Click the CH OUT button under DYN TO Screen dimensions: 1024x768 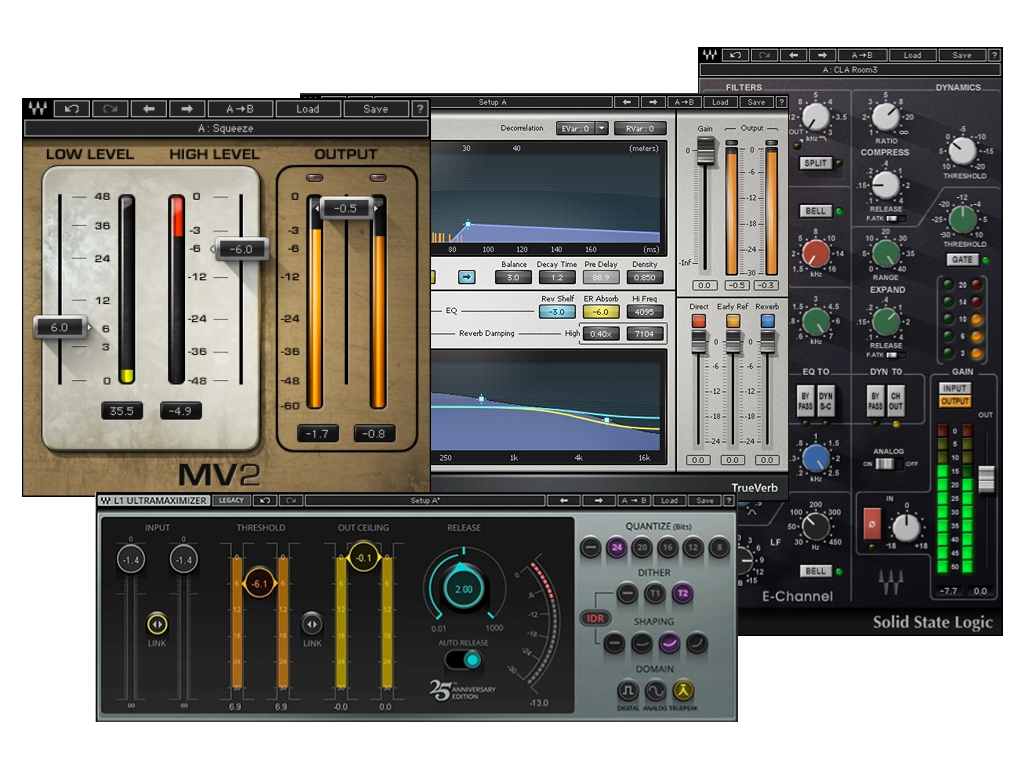click(895, 400)
